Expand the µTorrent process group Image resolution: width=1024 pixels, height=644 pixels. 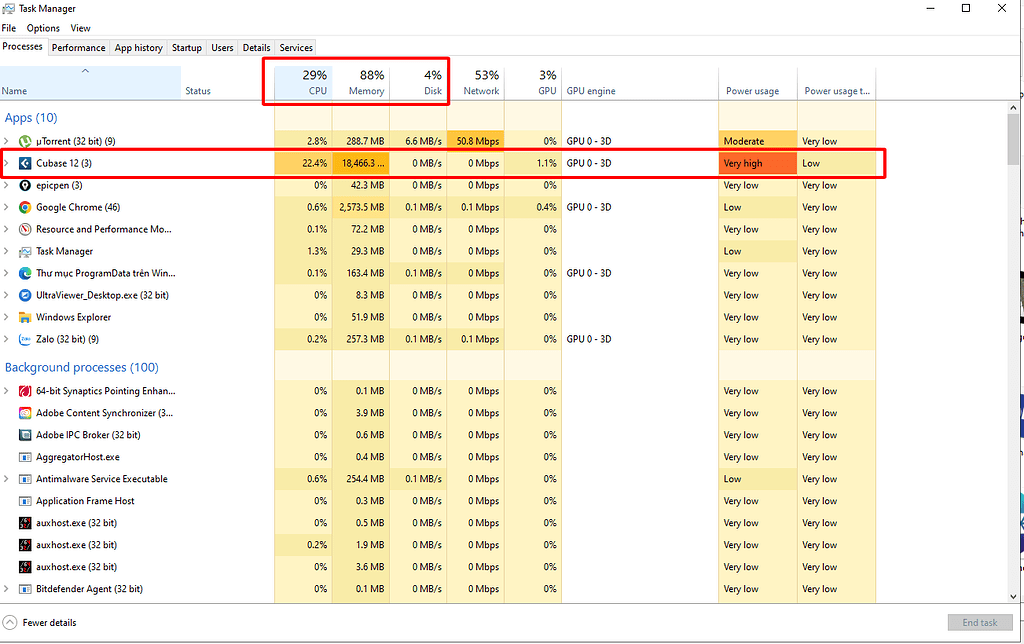coord(8,141)
